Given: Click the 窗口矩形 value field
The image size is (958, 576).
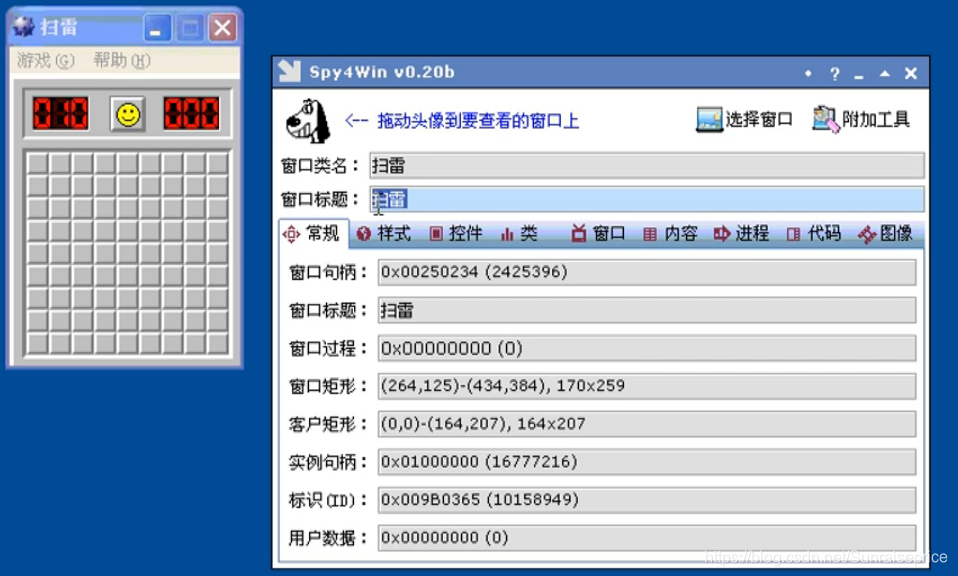Looking at the screenshot, I should click(x=646, y=386).
